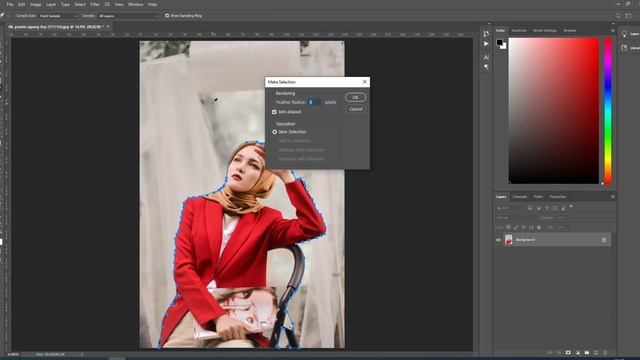
Task: Select the New Selection radio button
Action: 275,132
